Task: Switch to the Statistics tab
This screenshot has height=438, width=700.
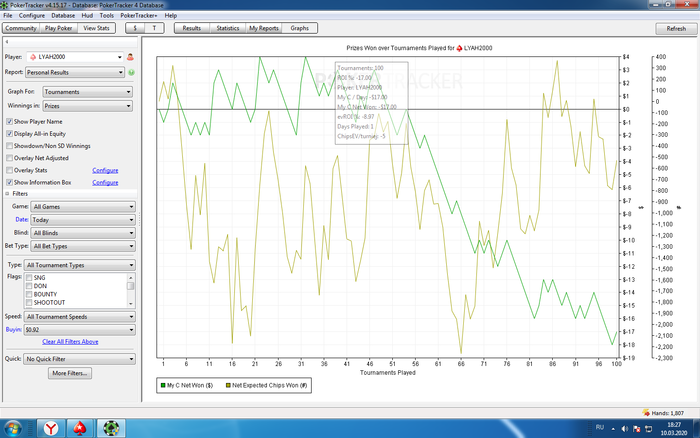Action: [x=228, y=28]
